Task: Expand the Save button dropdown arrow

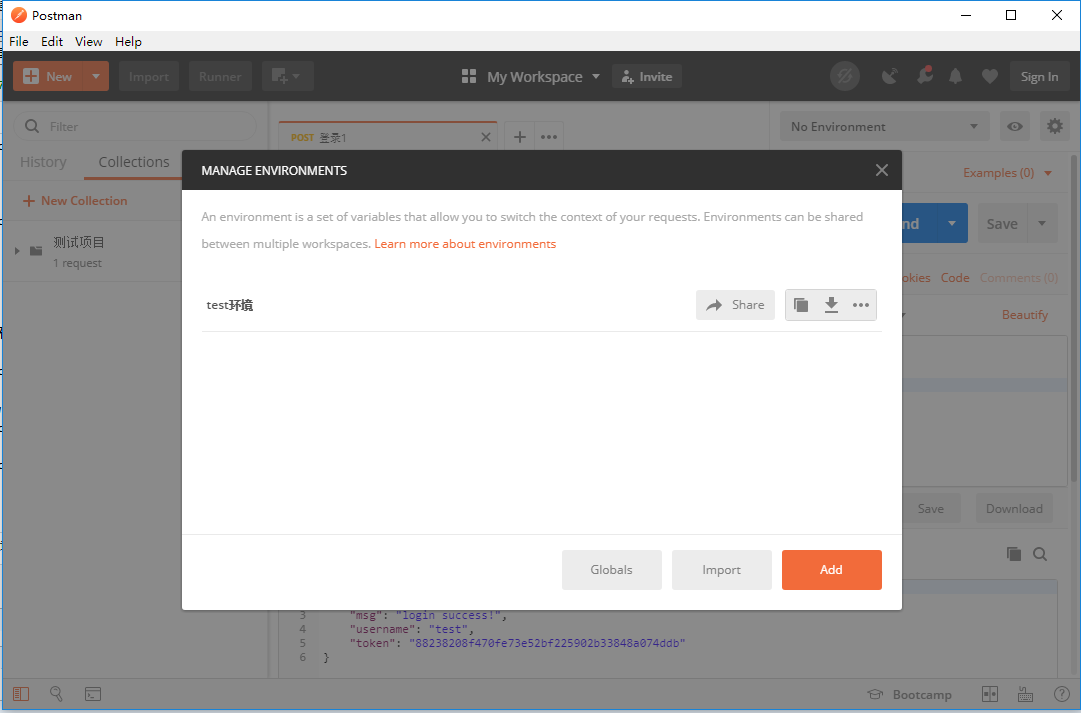Action: tap(1042, 223)
